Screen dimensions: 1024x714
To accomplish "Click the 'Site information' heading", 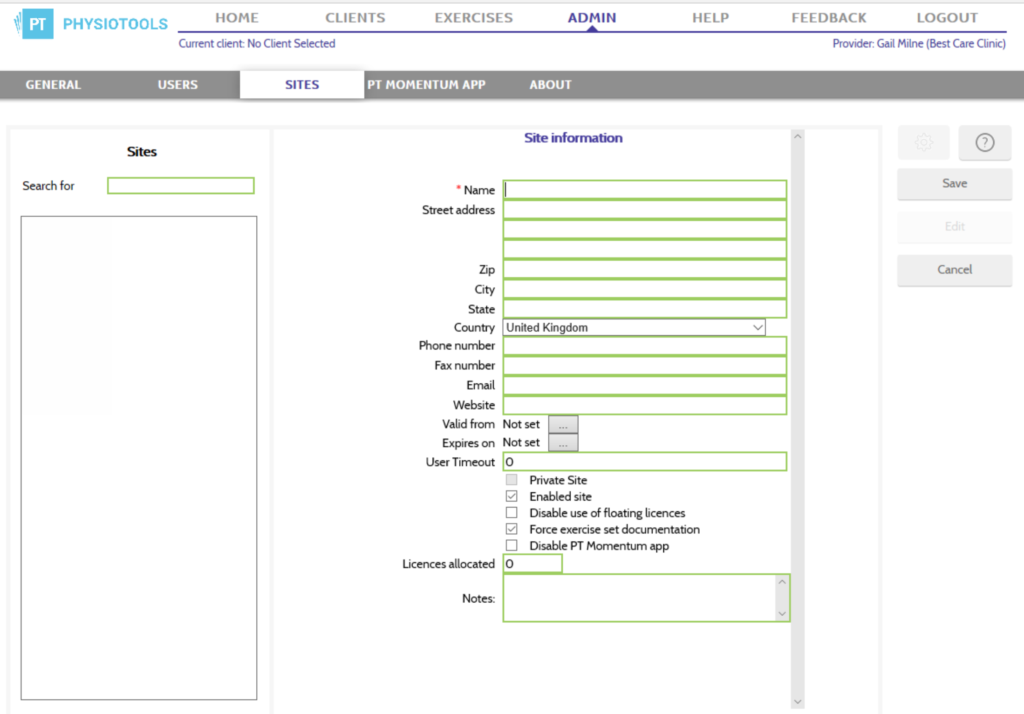I will [573, 138].
